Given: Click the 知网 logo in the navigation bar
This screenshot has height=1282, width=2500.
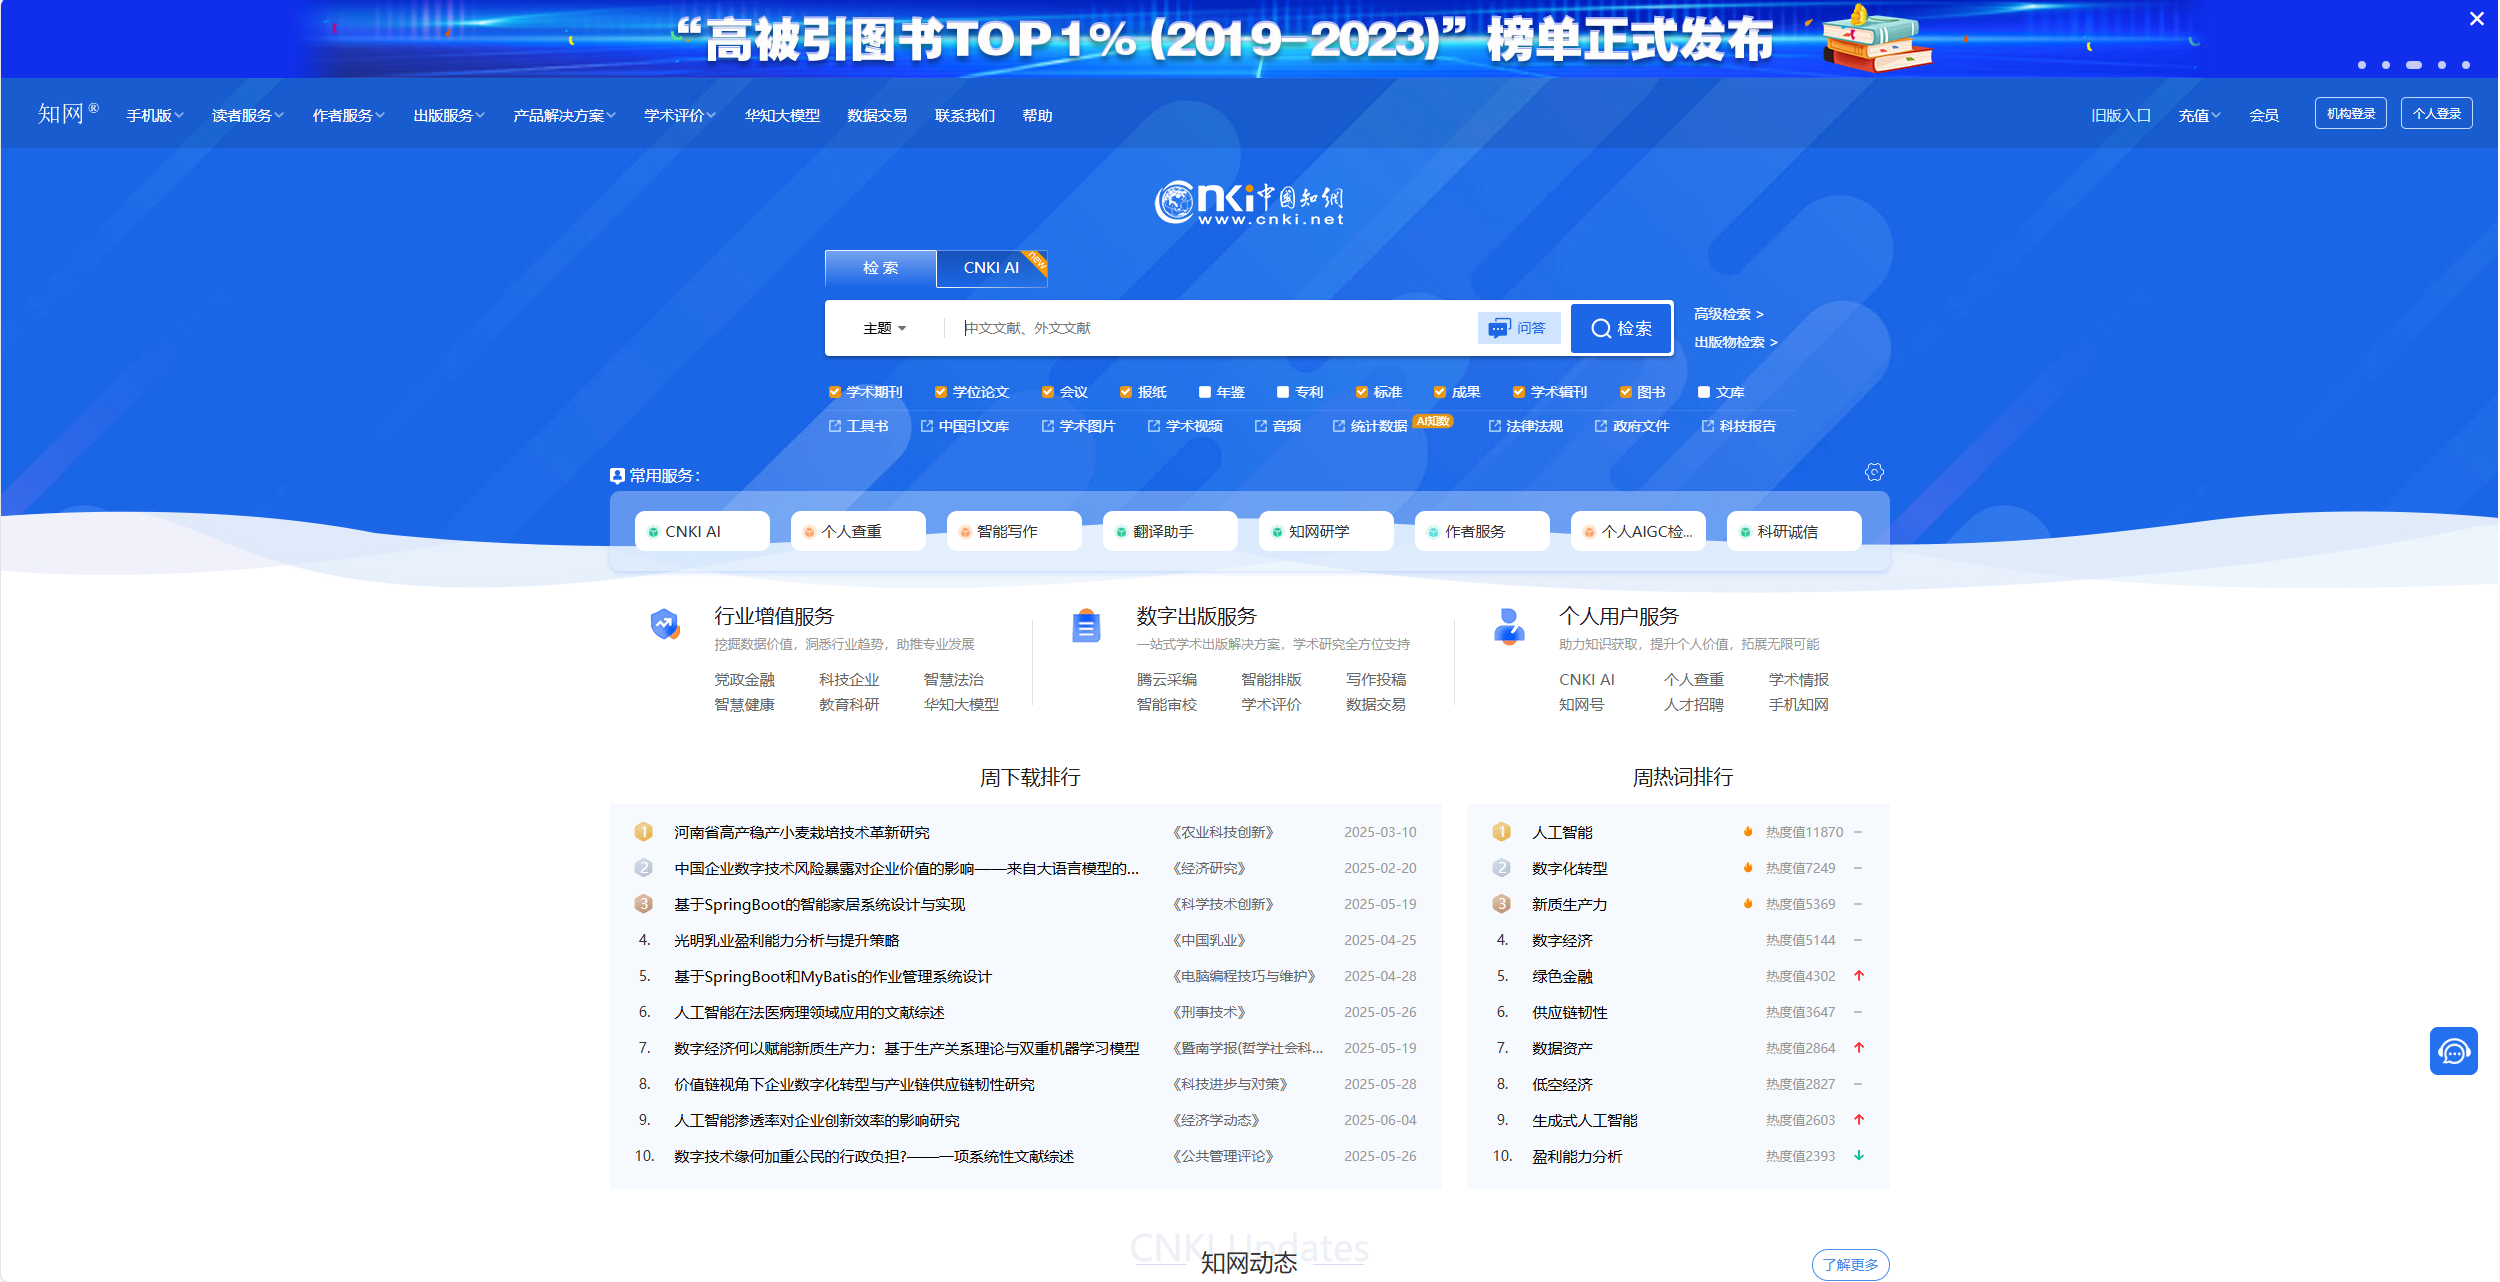Looking at the screenshot, I should pos(68,114).
